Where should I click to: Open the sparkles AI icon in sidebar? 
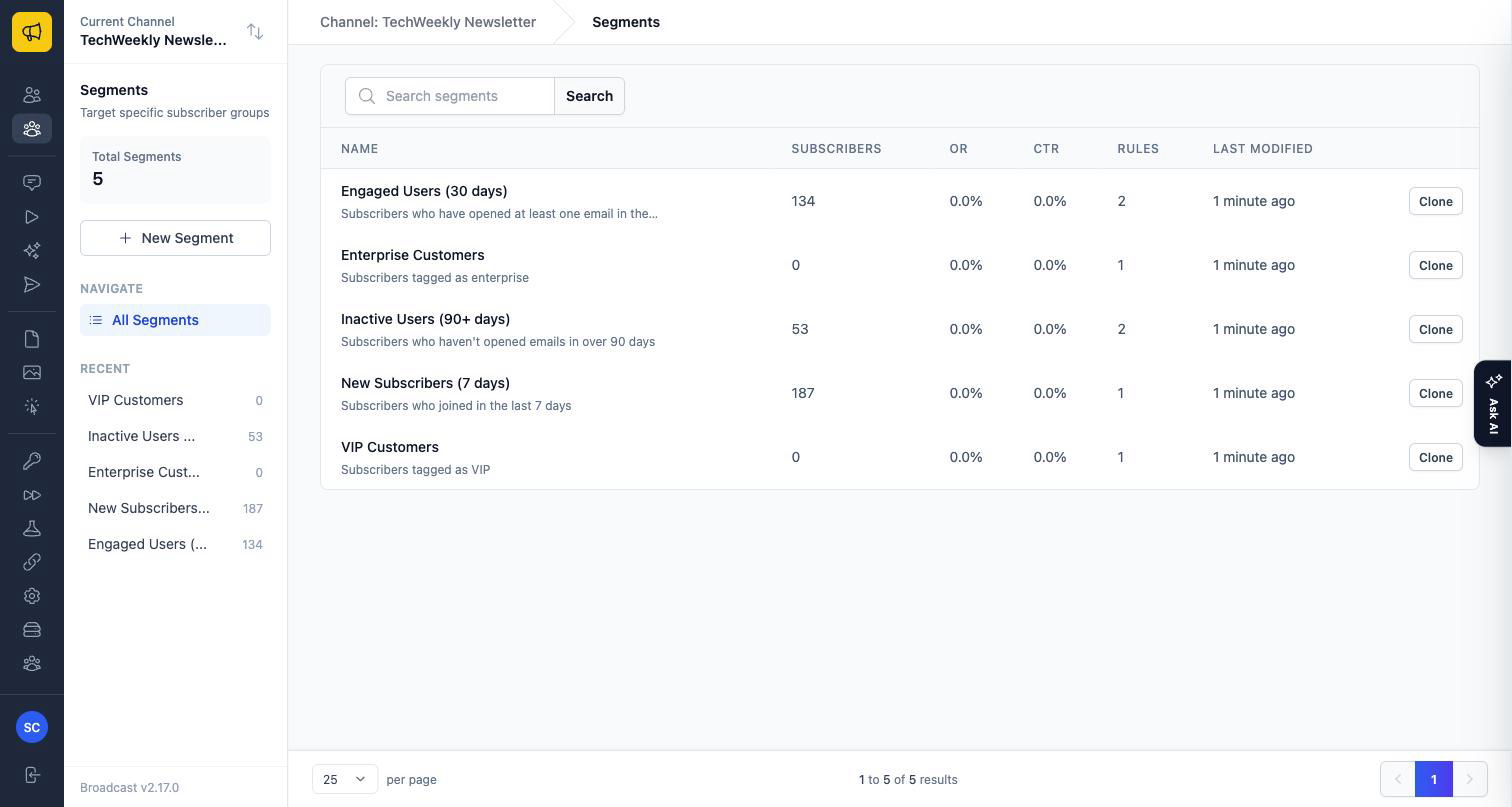point(32,250)
